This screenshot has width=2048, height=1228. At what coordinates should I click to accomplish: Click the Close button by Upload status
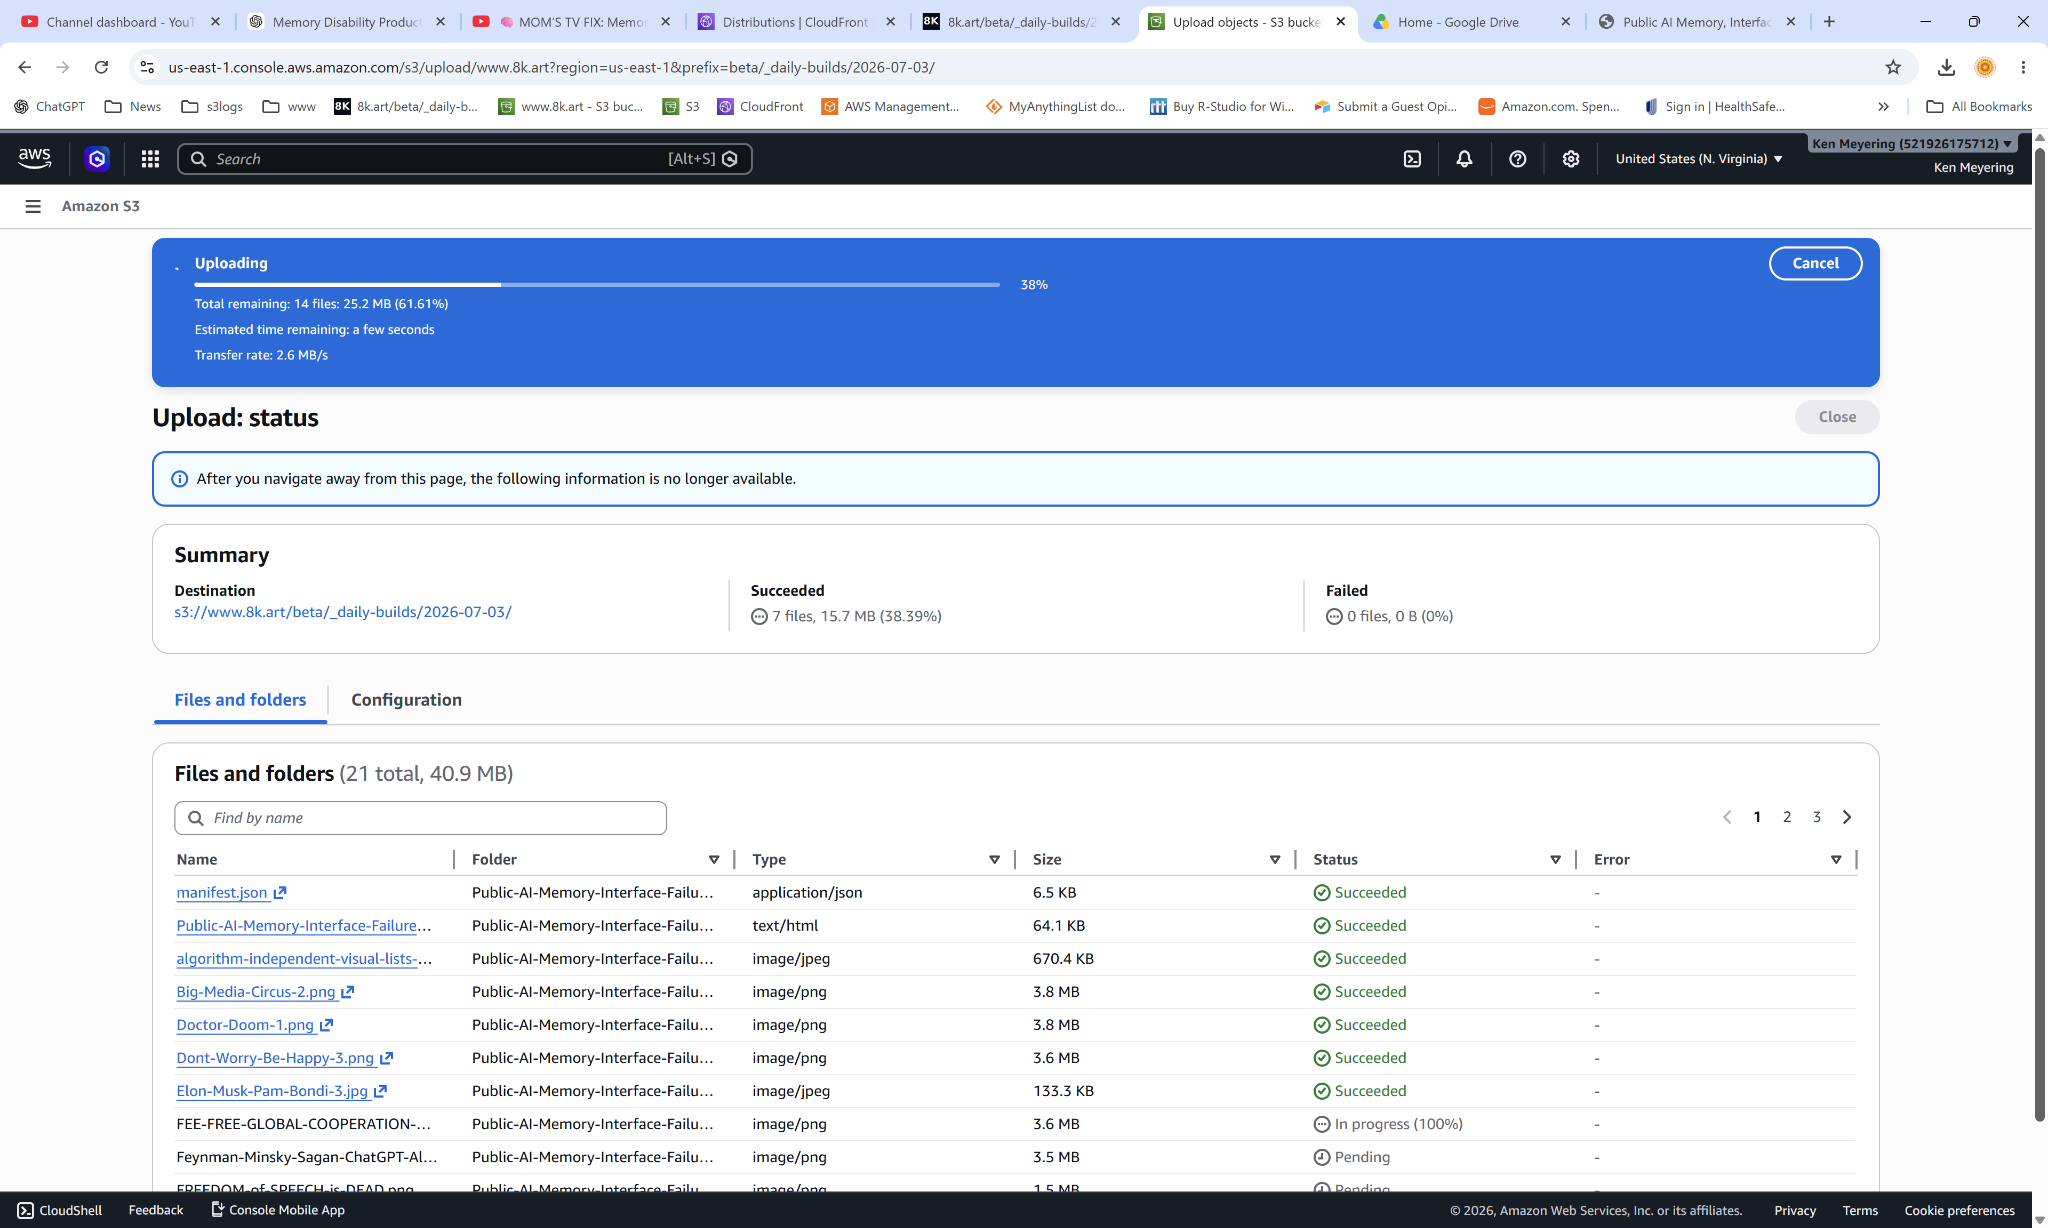click(1837, 417)
